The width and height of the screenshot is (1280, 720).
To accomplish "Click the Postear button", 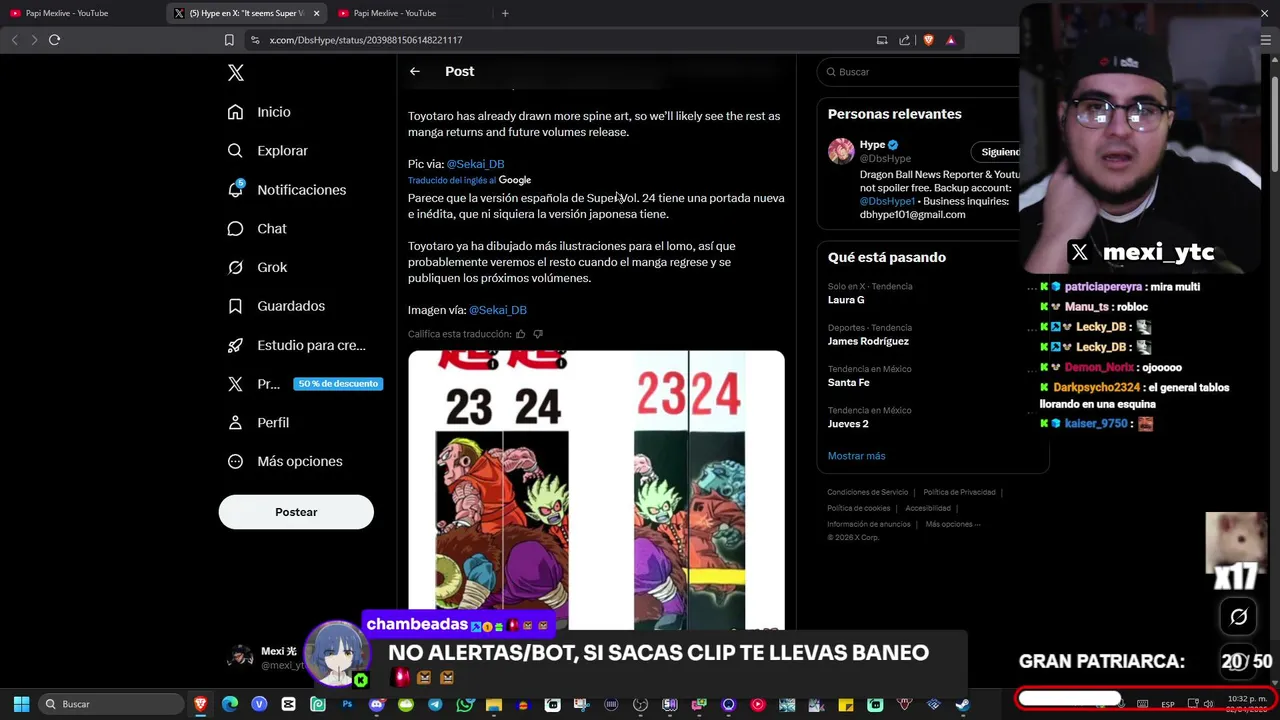I will pos(296,512).
